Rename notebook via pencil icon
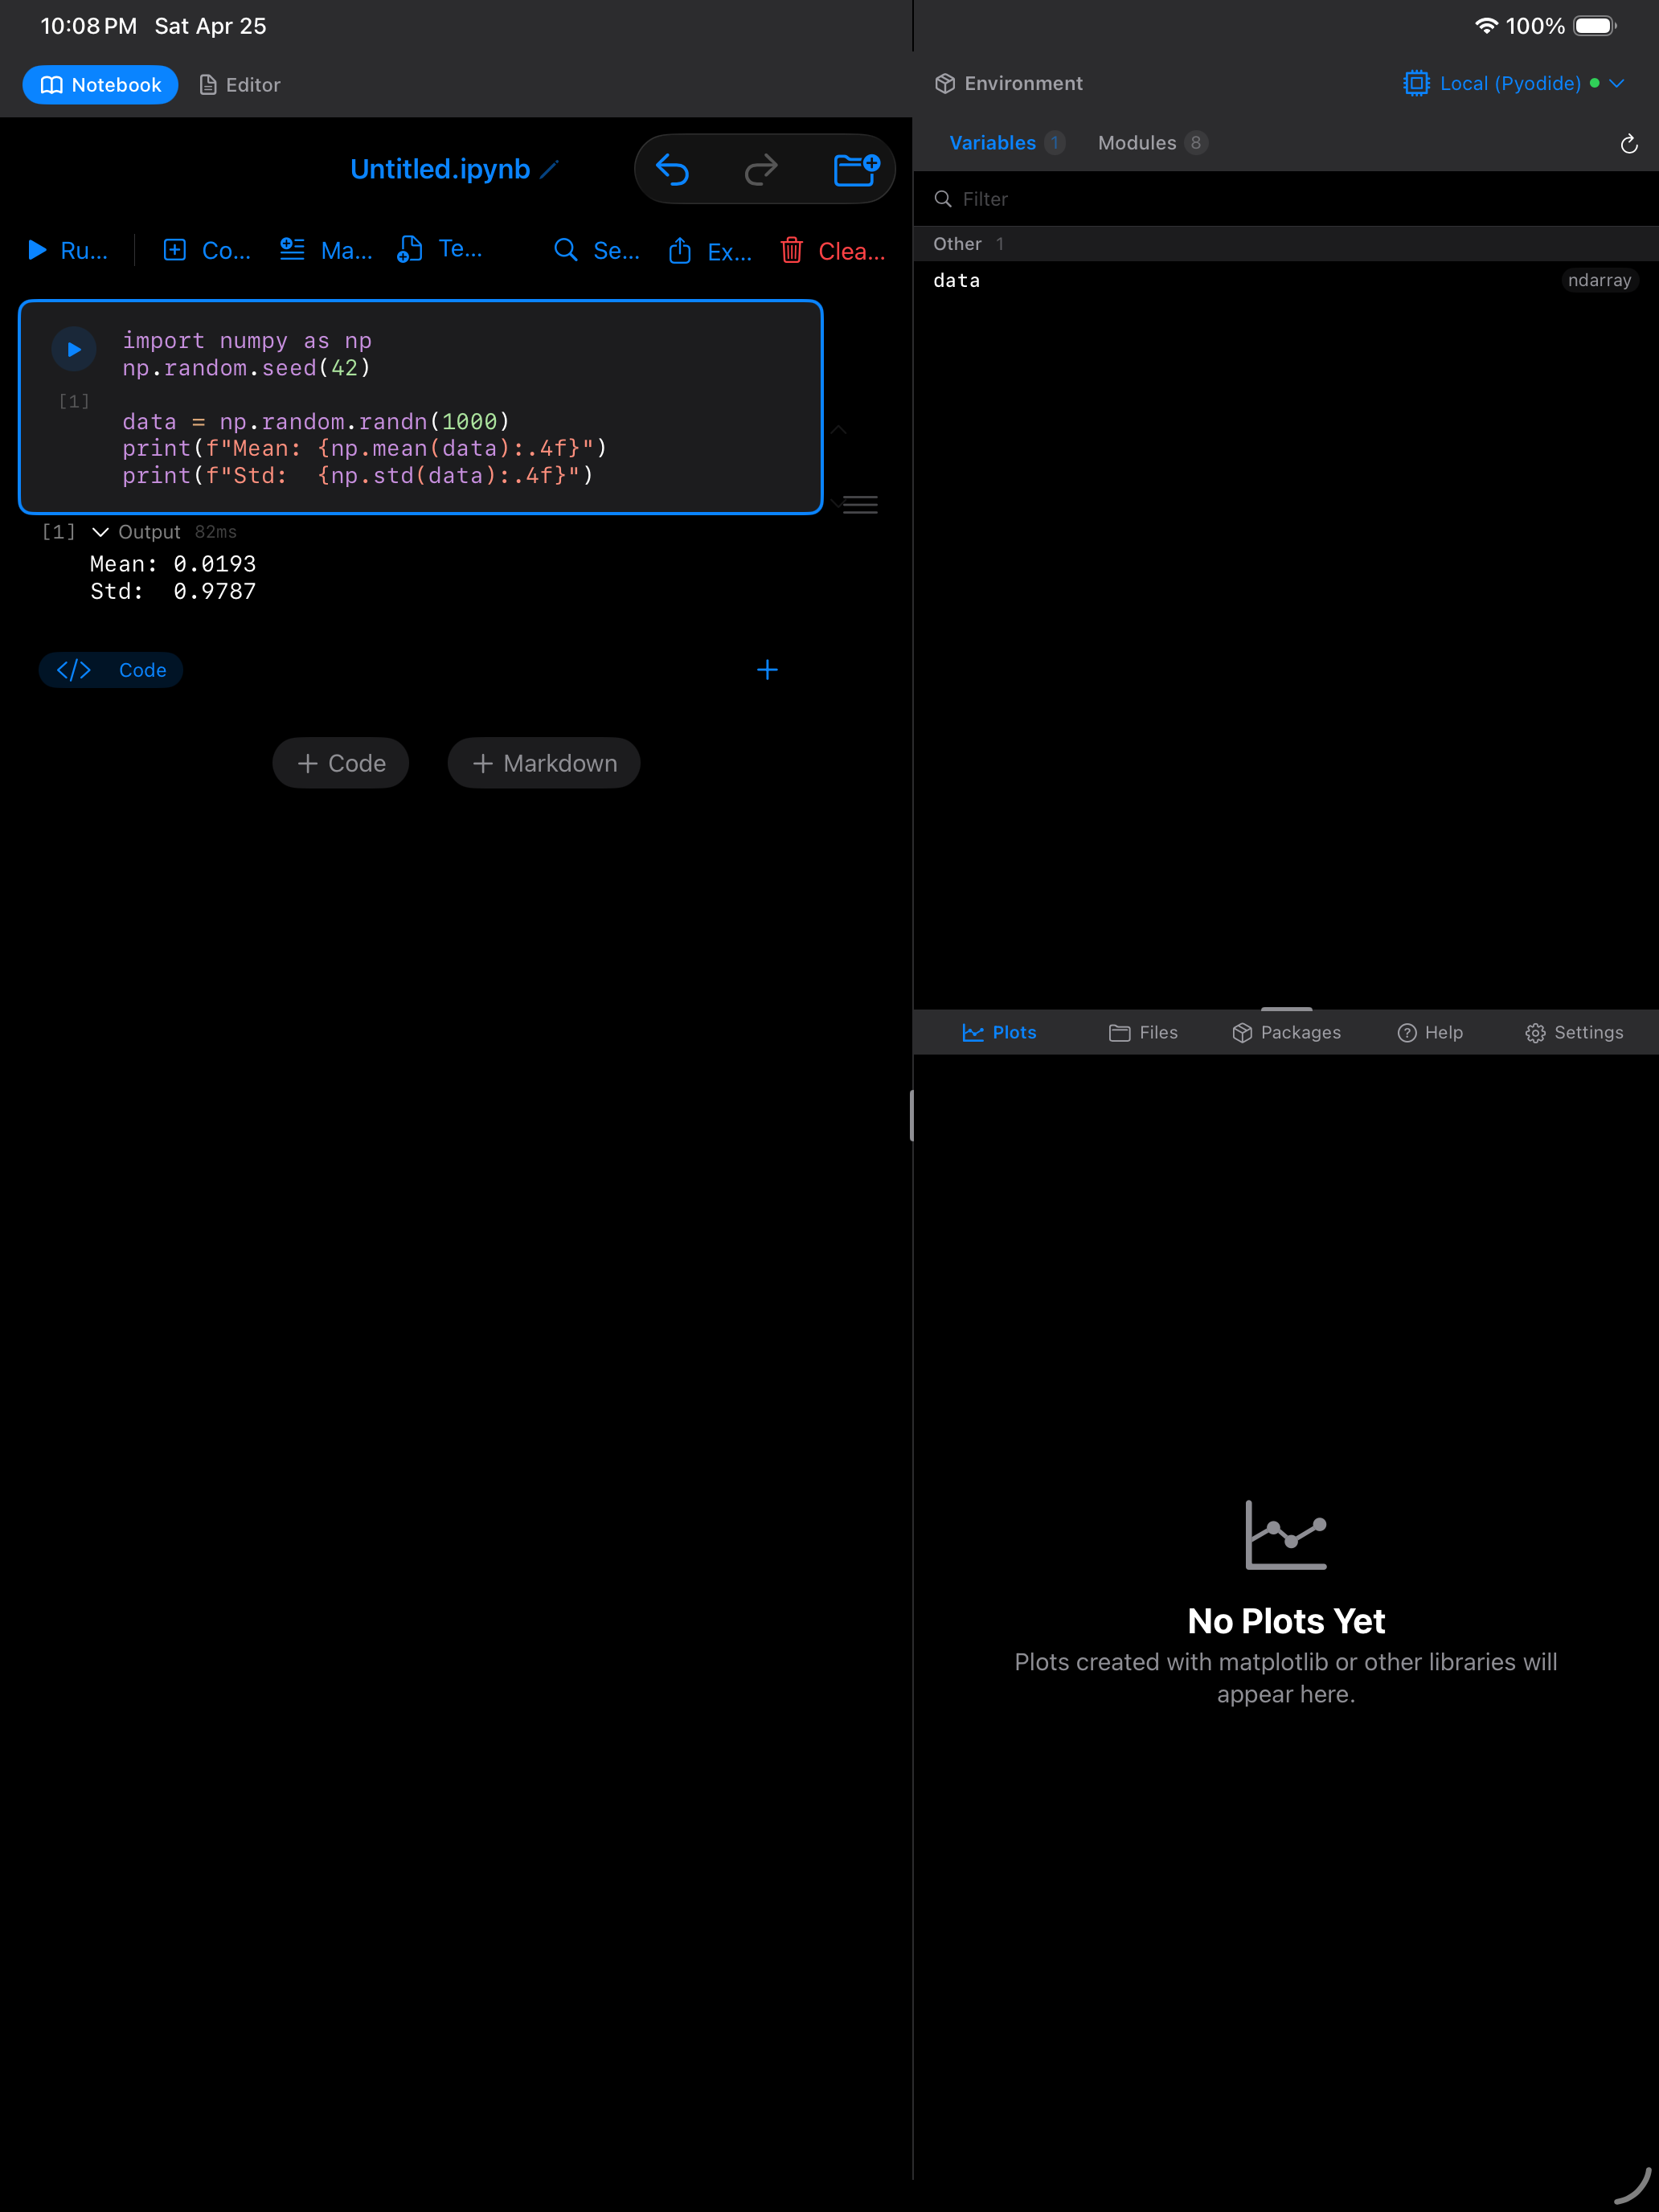The image size is (1659, 2212). tap(549, 170)
